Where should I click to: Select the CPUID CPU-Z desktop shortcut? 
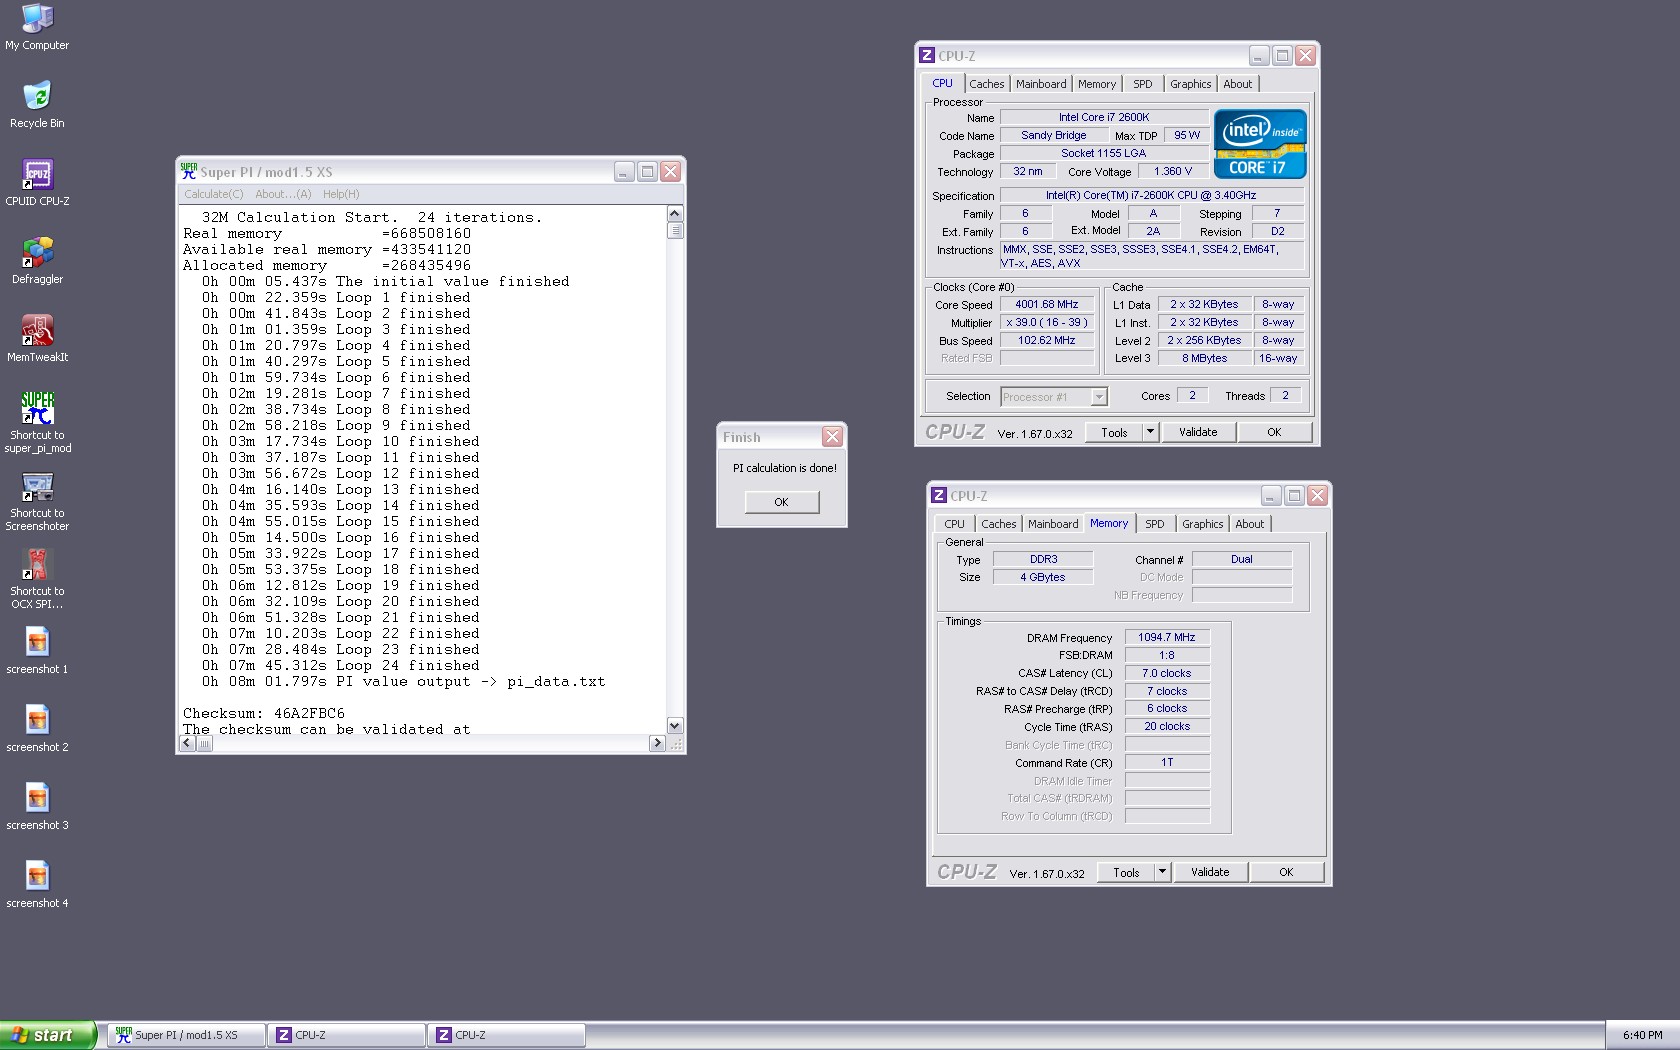pos(37,183)
